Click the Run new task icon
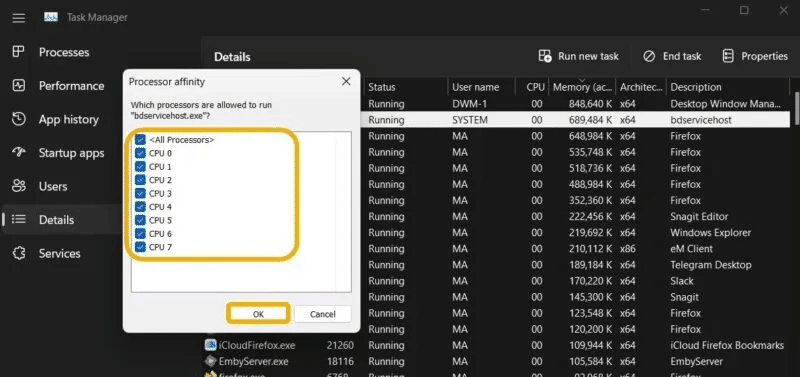 [545, 56]
